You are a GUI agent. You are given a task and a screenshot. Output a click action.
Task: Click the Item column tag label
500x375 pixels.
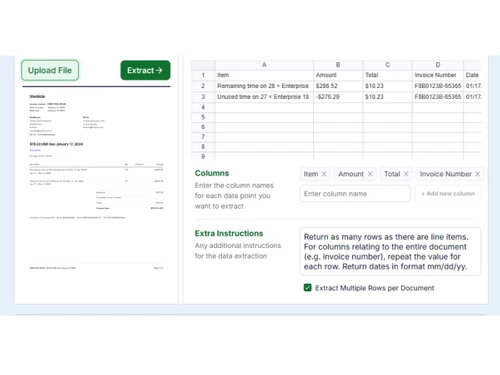[311, 174]
